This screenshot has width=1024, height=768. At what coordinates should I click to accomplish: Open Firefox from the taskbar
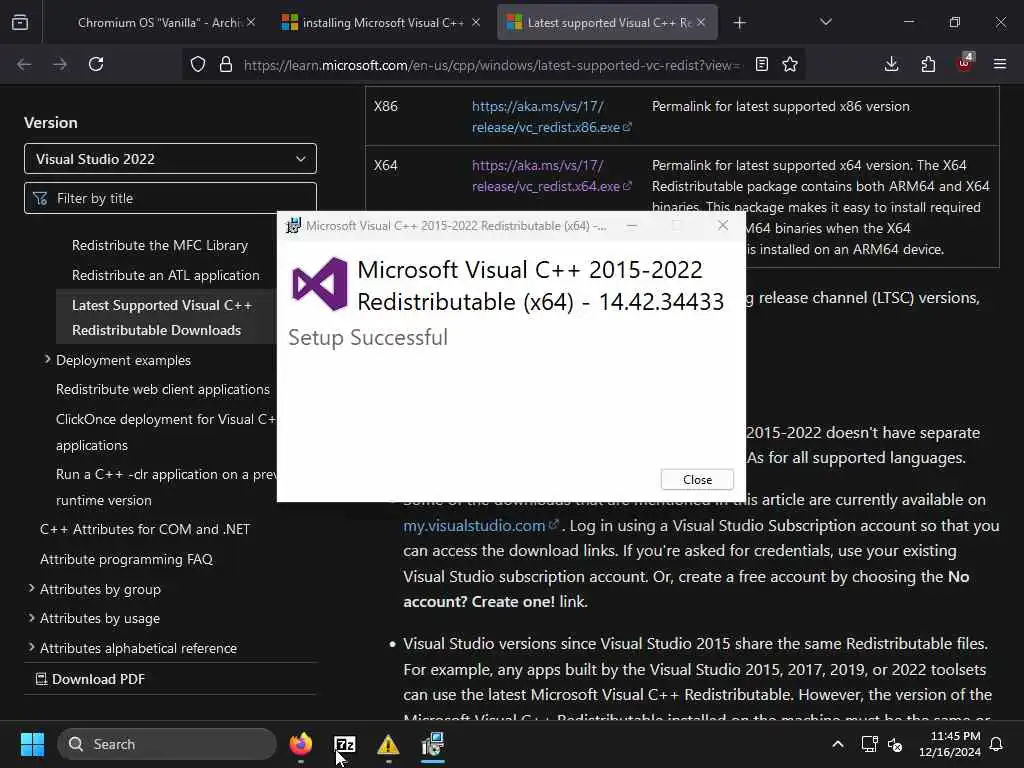[300, 744]
